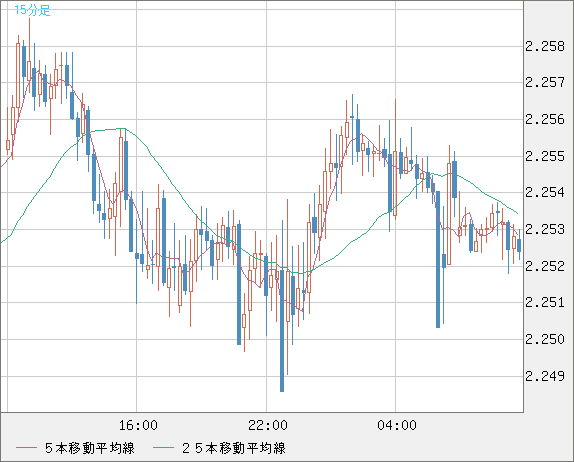The width and height of the screenshot is (574, 462).
Task: Click the 2.252 price axis label
Action: pos(545,266)
